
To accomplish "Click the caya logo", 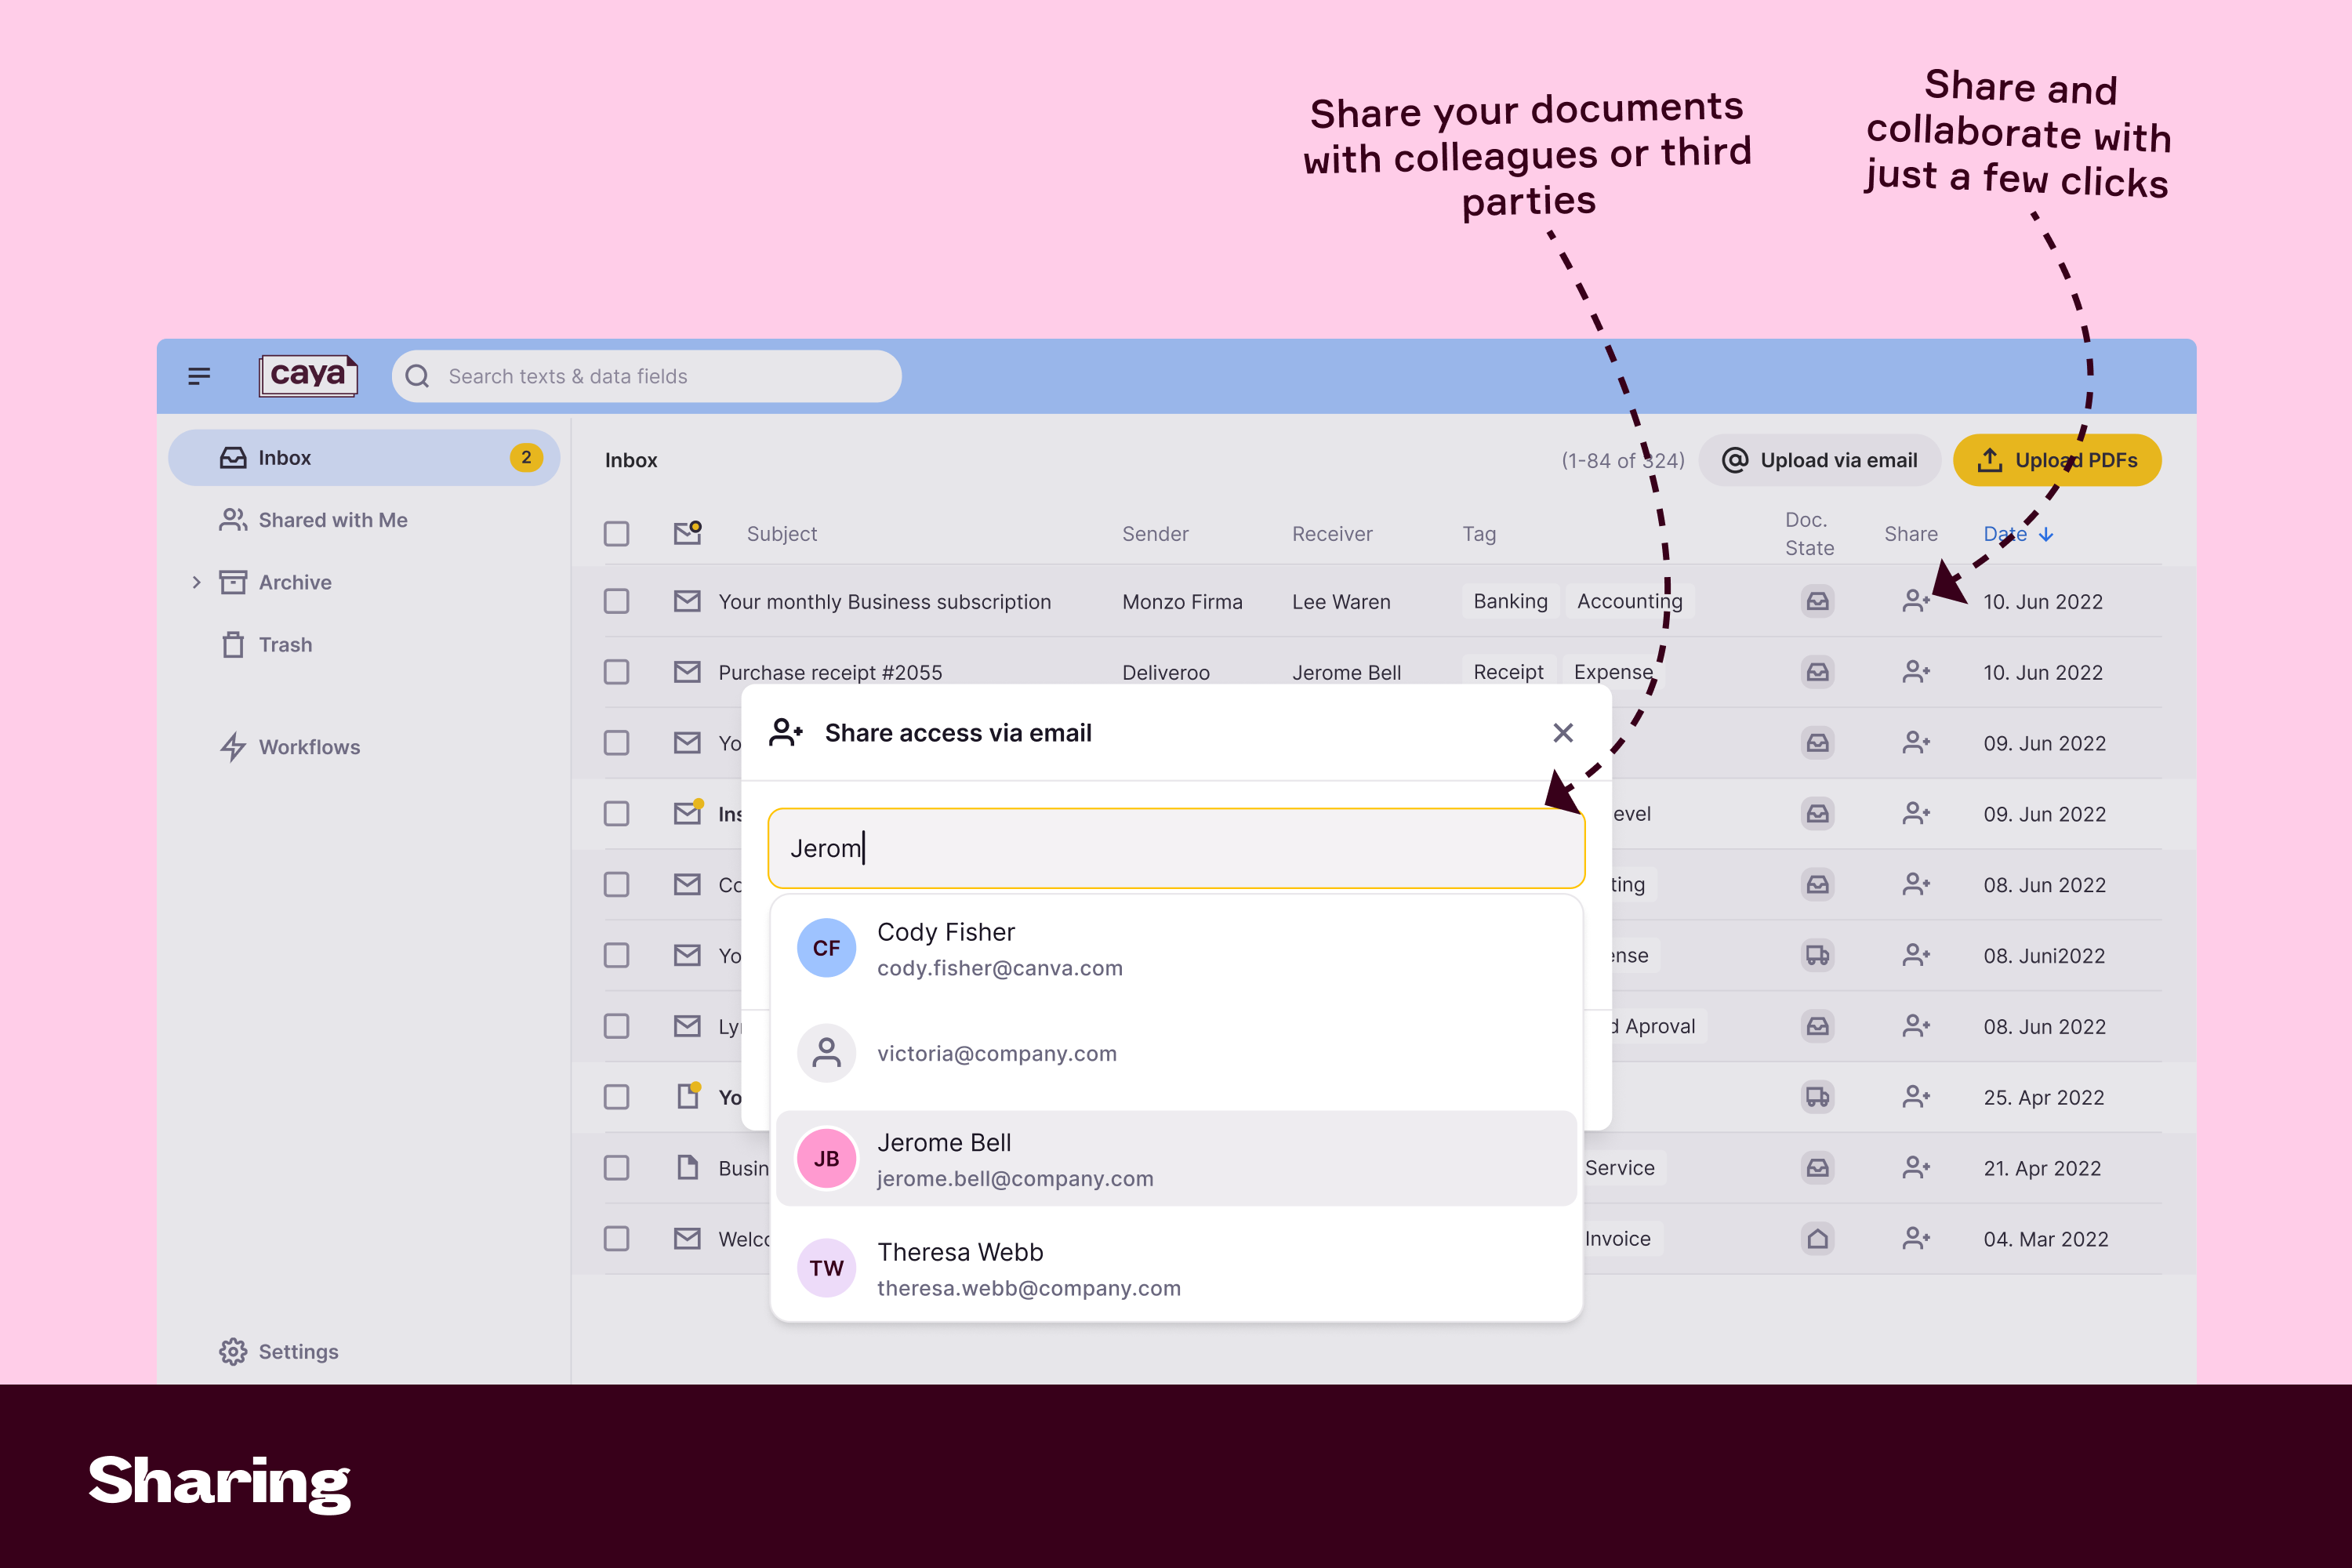I will [x=308, y=376].
